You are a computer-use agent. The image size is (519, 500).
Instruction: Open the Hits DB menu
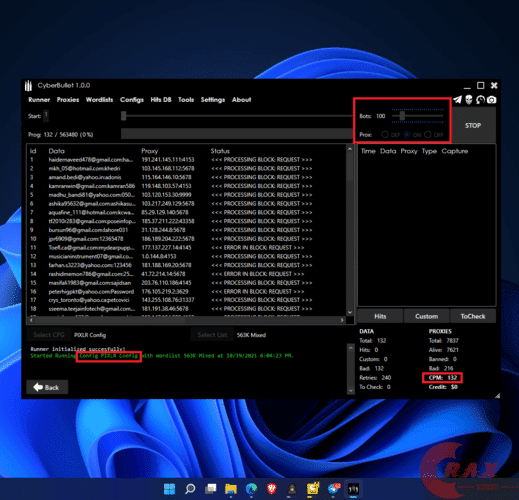[x=161, y=100]
